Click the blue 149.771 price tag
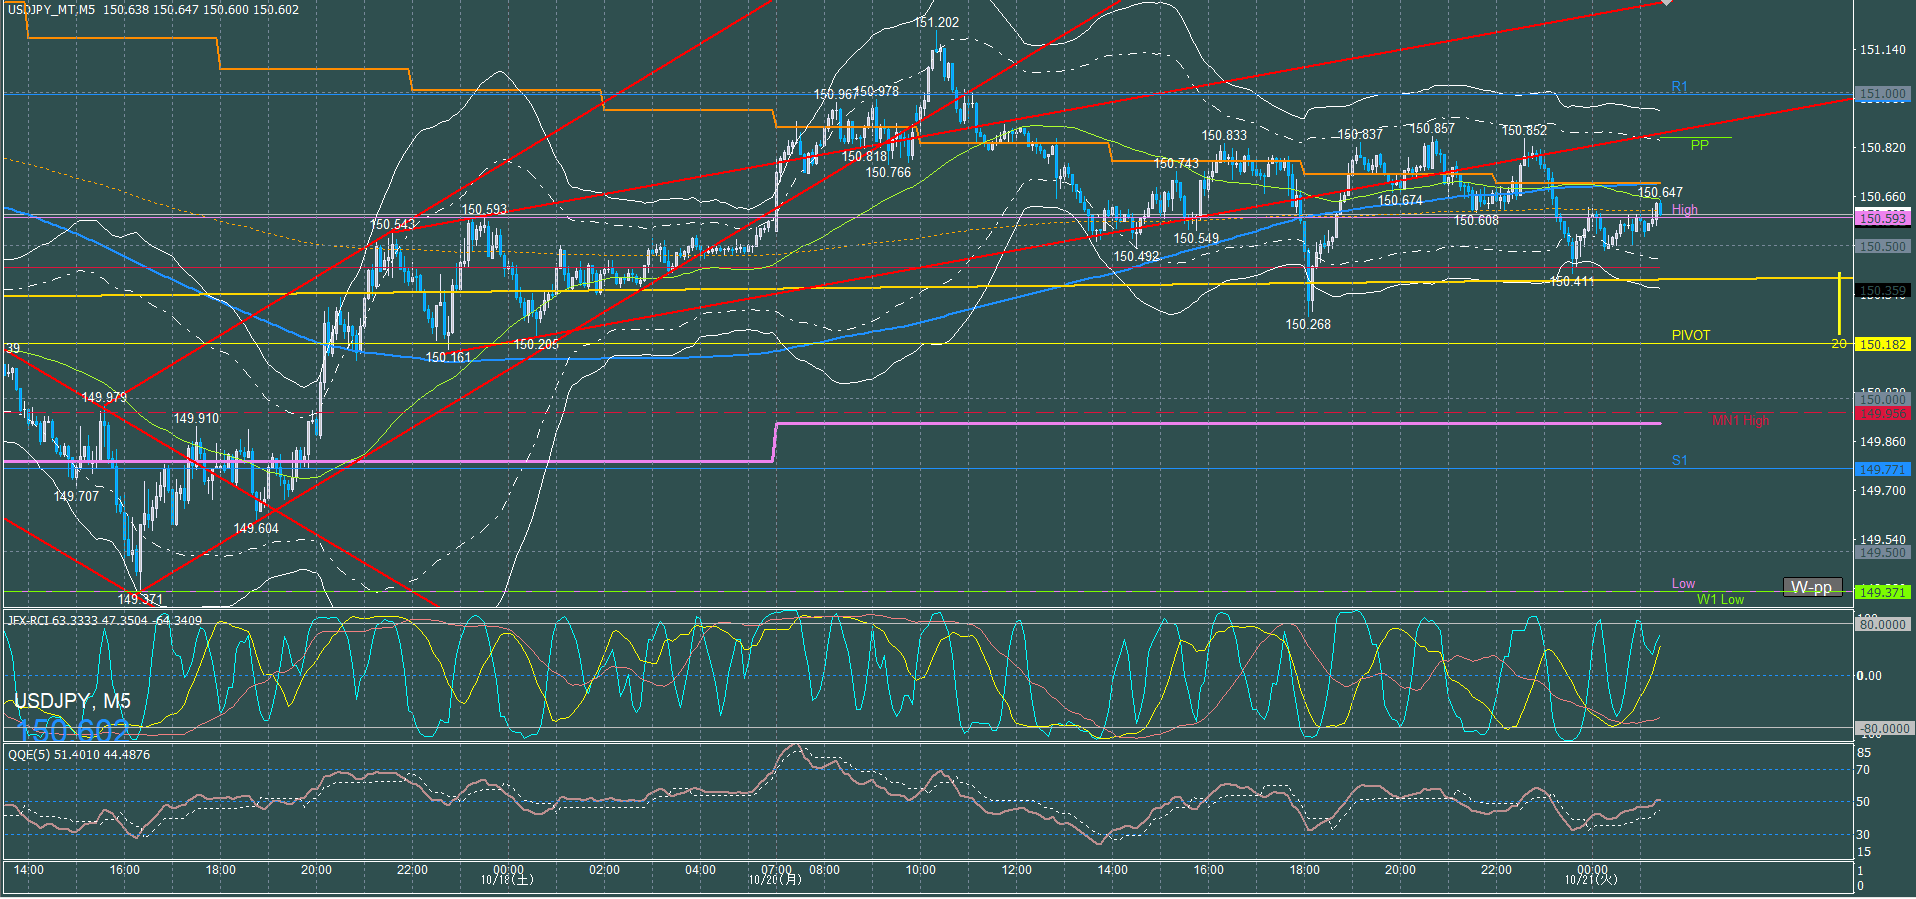Viewport: 1916px width, 899px height. (x=1882, y=469)
